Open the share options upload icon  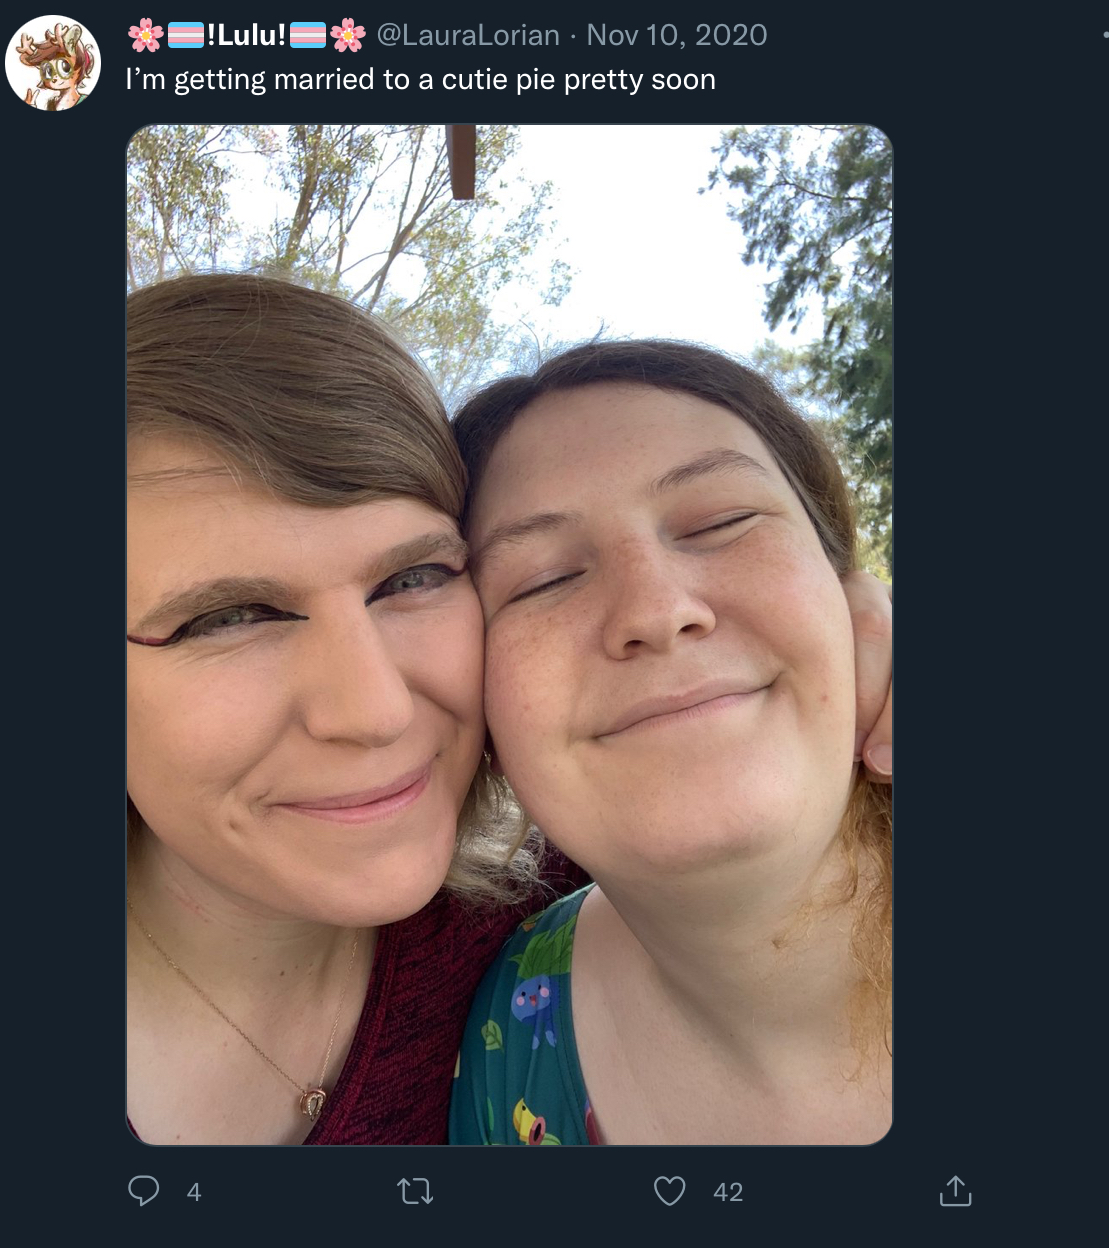click(955, 1190)
